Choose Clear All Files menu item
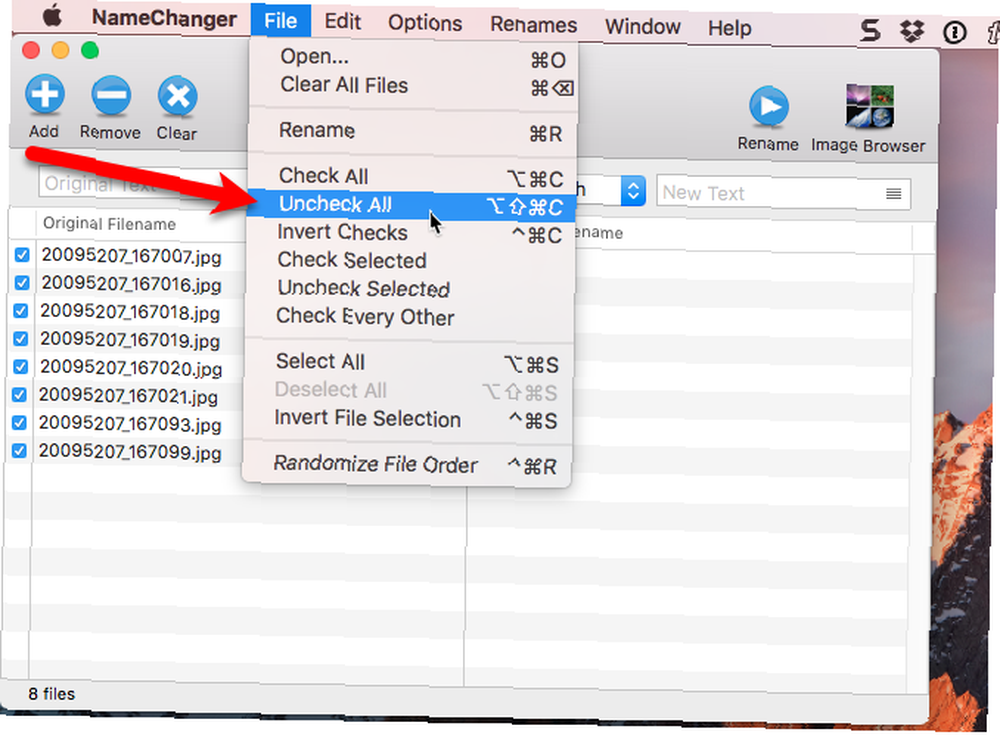Screen dimensions: 1000x735 (x=413, y=85)
